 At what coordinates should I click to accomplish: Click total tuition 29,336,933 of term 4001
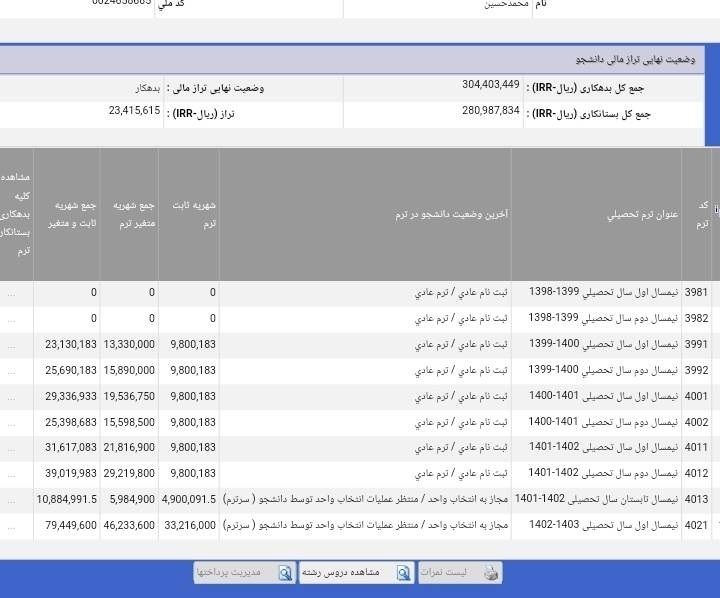coord(71,396)
